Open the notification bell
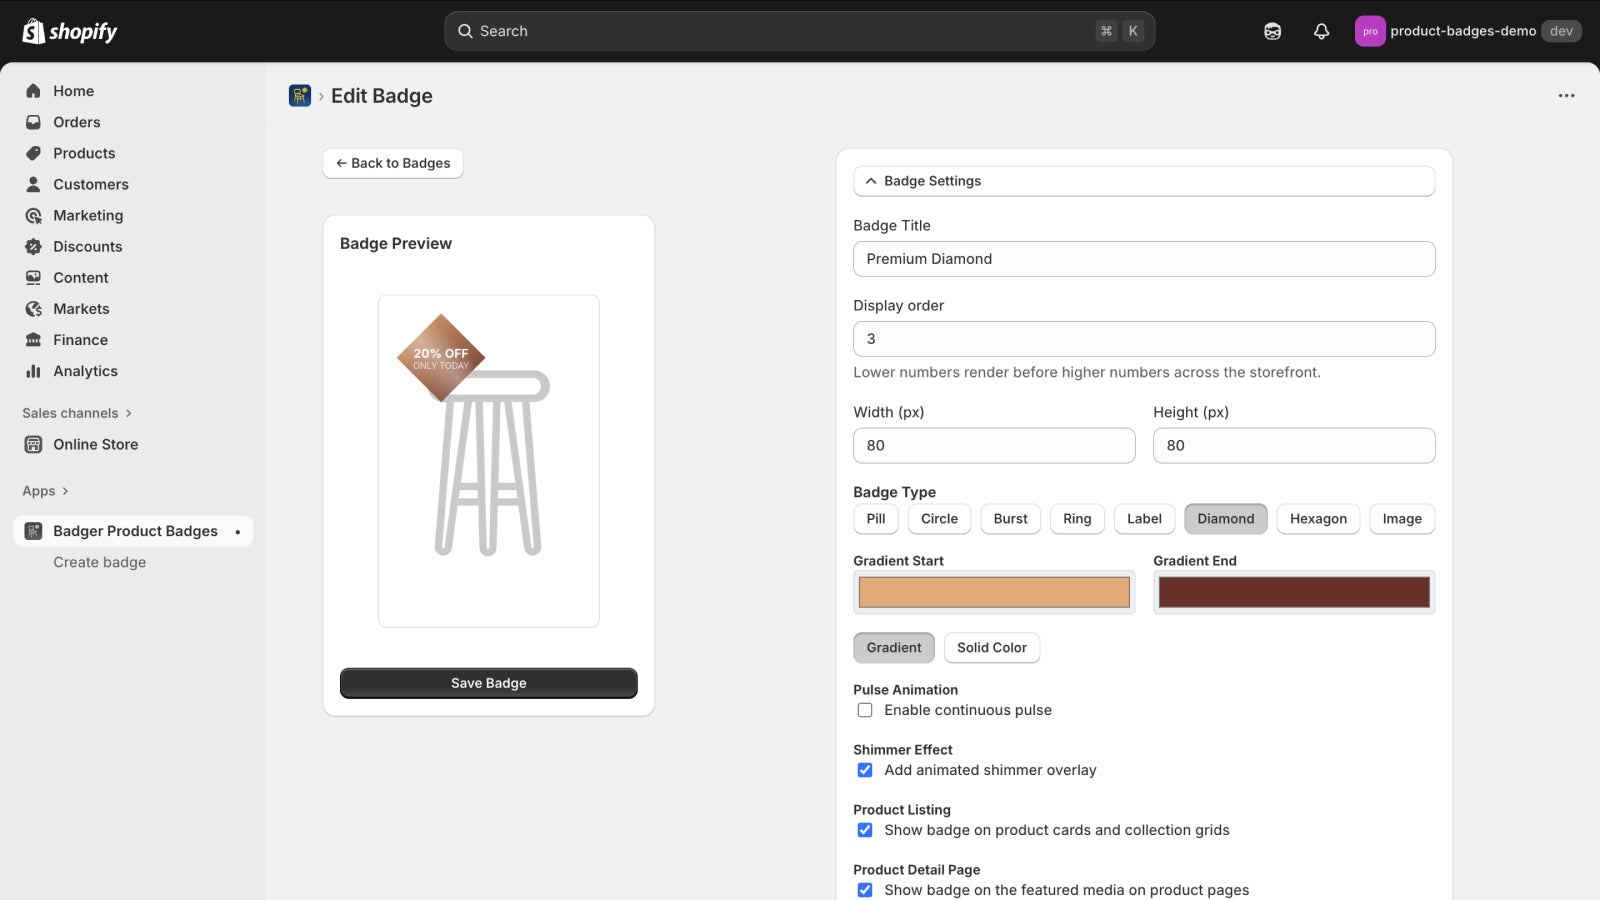Image resolution: width=1600 pixels, height=900 pixels. [1321, 31]
